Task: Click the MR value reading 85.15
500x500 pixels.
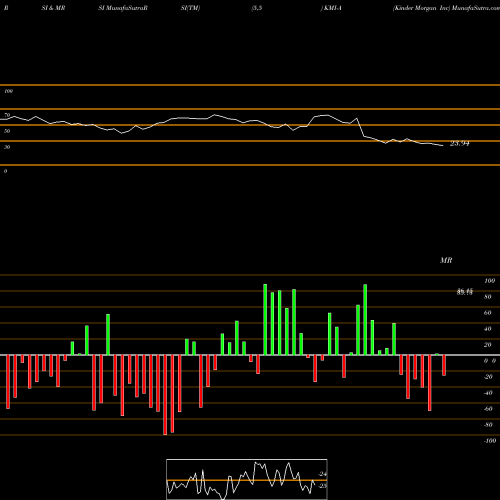Action: pyautogui.click(x=465, y=292)
